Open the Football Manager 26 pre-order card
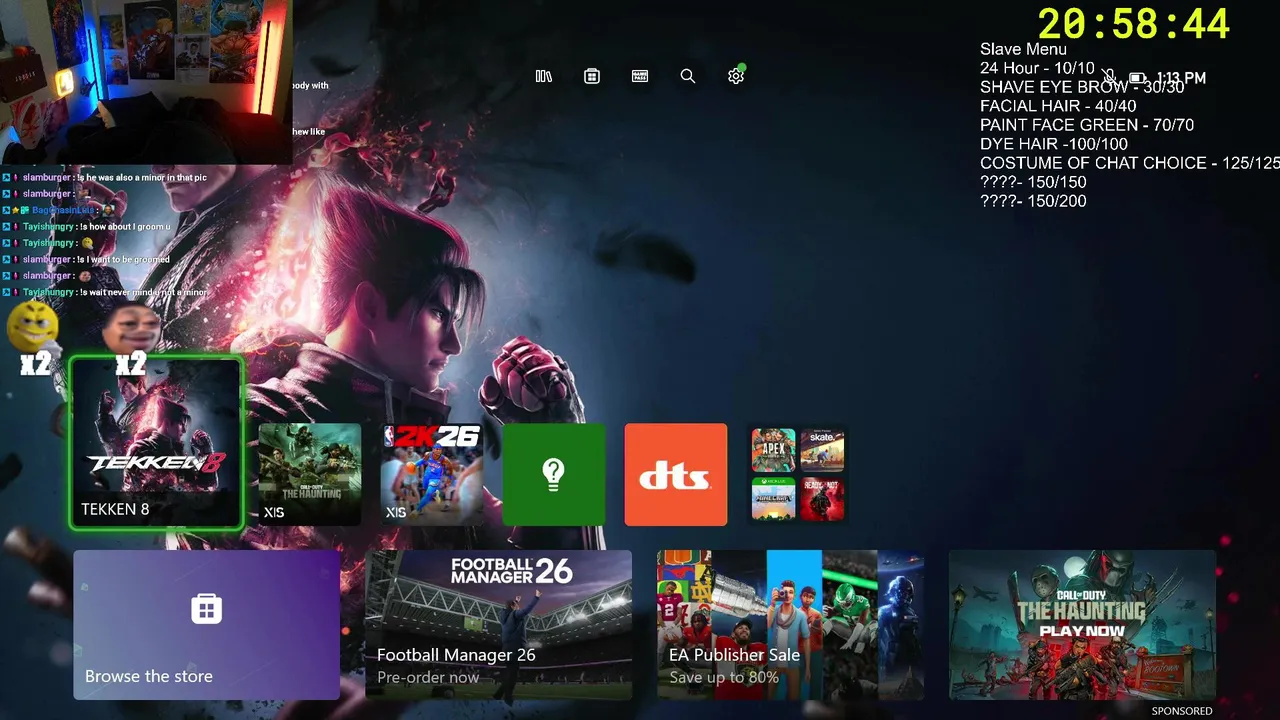 coord(498,624)
